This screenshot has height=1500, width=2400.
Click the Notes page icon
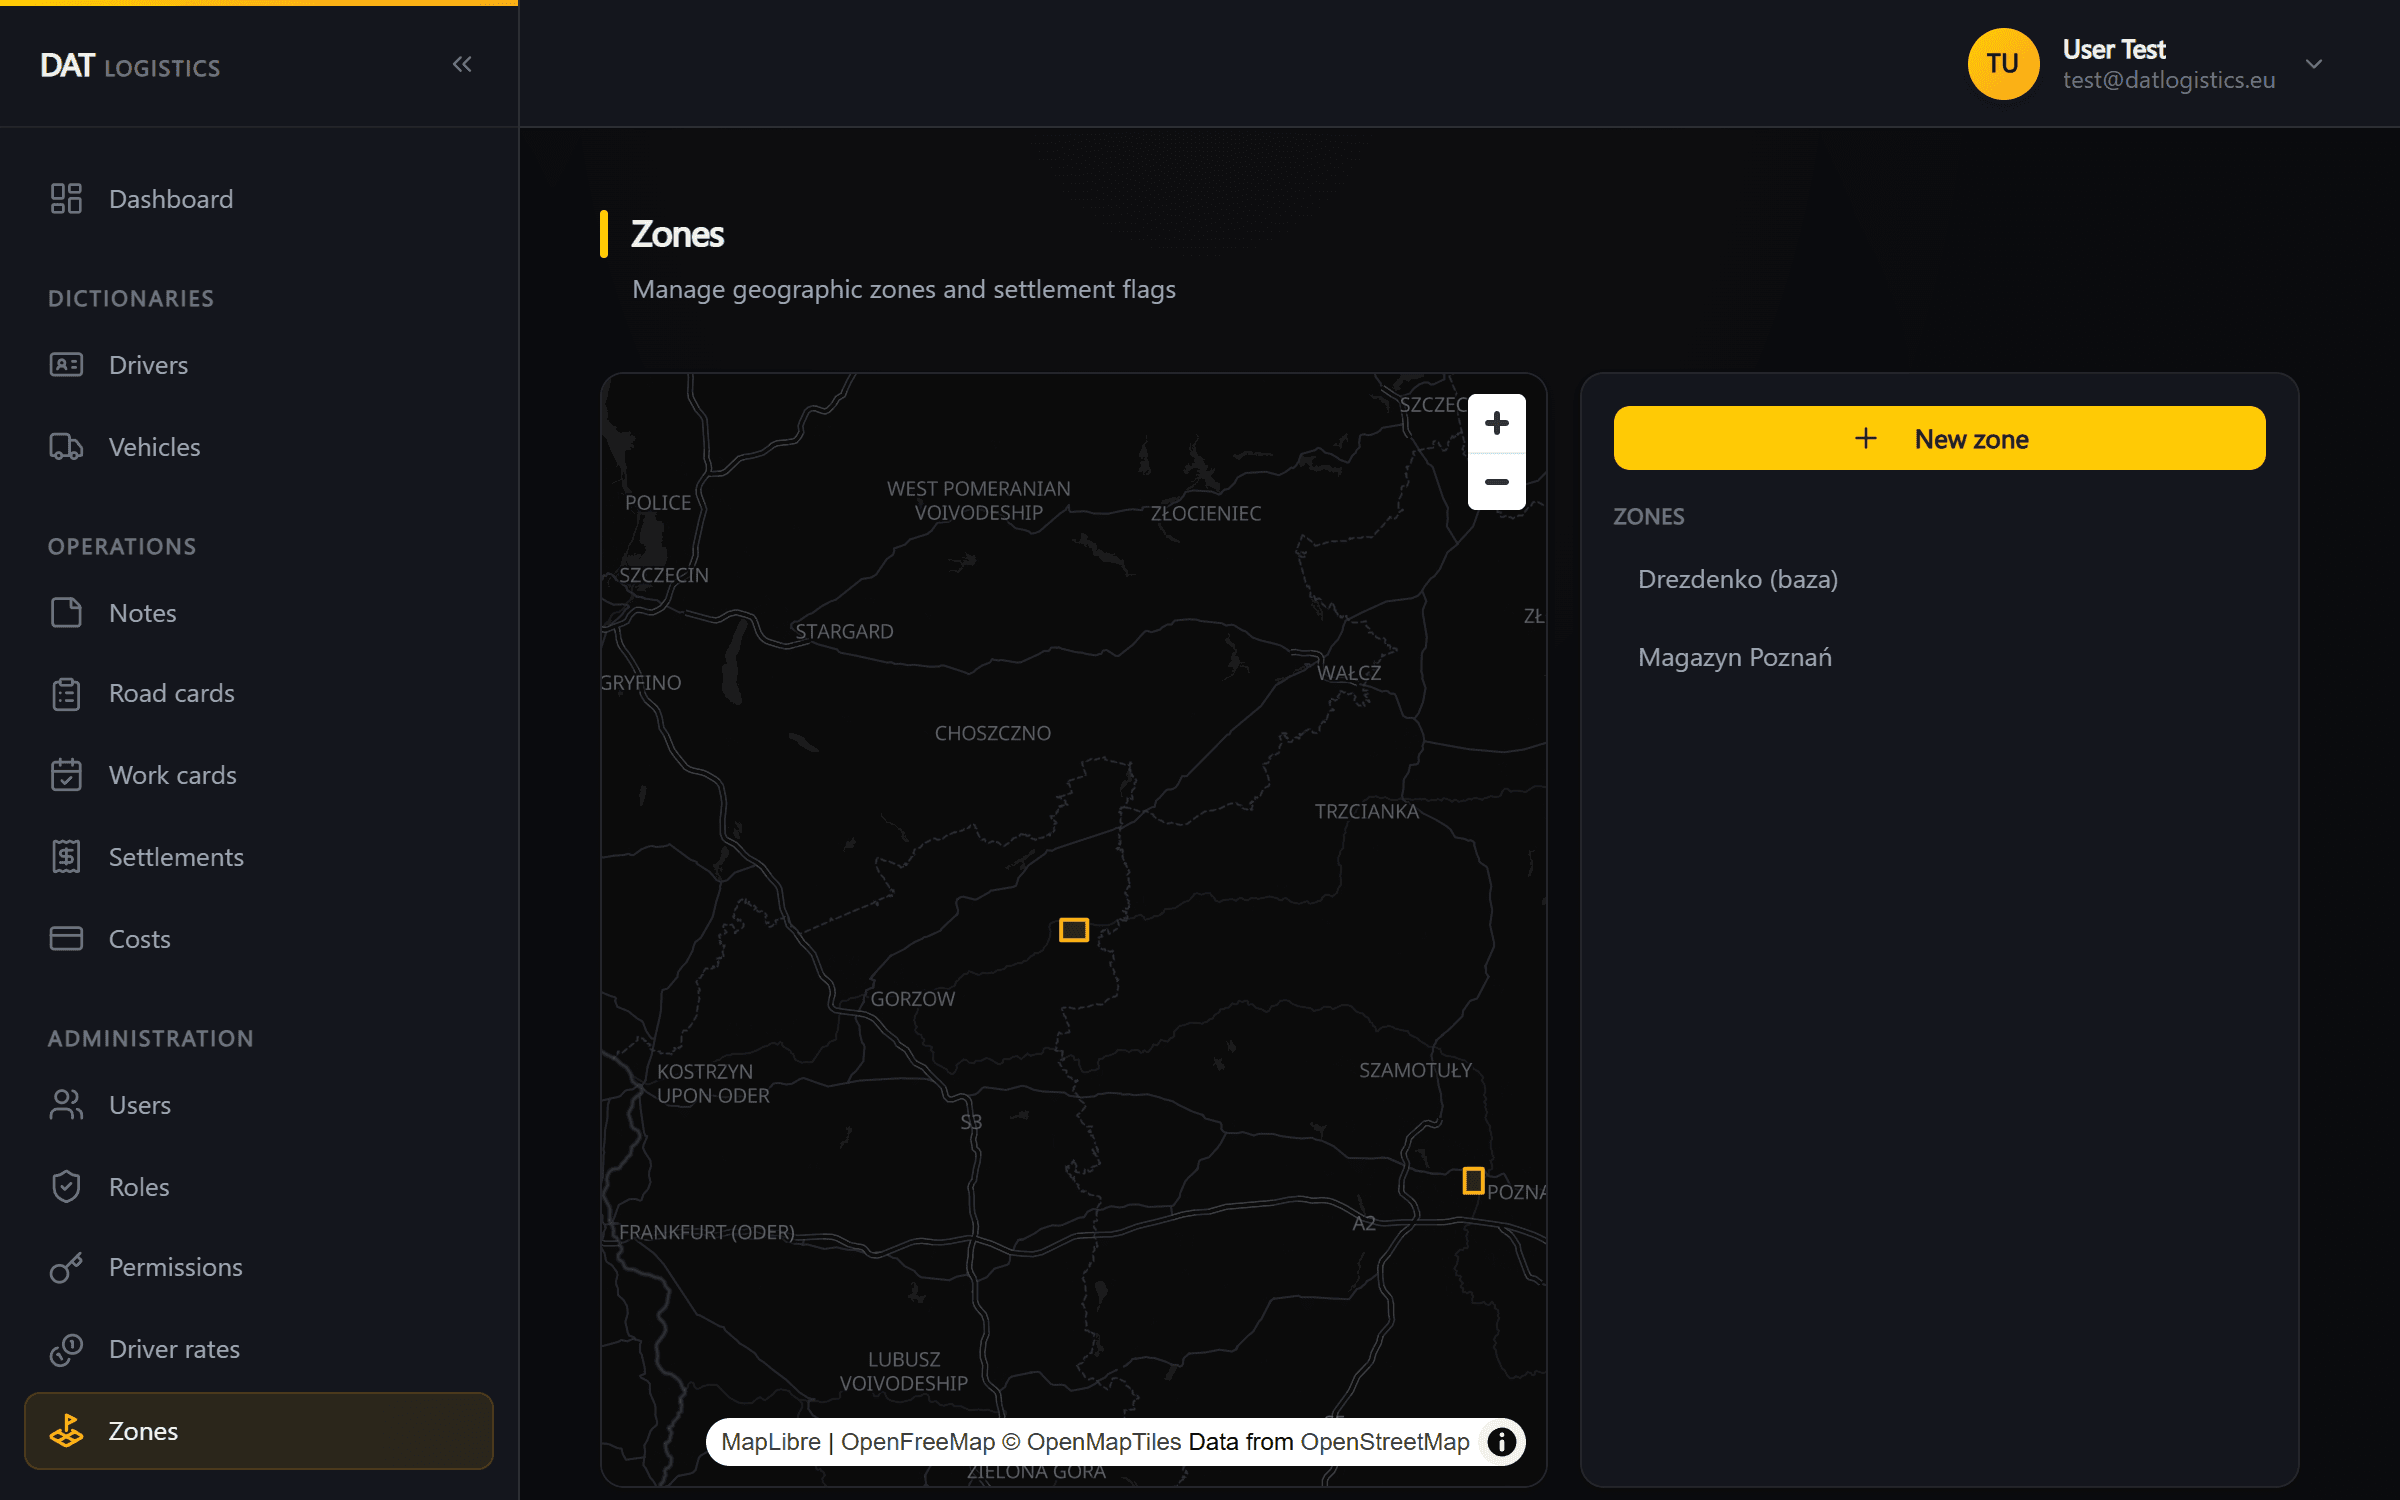click(66, 612)
